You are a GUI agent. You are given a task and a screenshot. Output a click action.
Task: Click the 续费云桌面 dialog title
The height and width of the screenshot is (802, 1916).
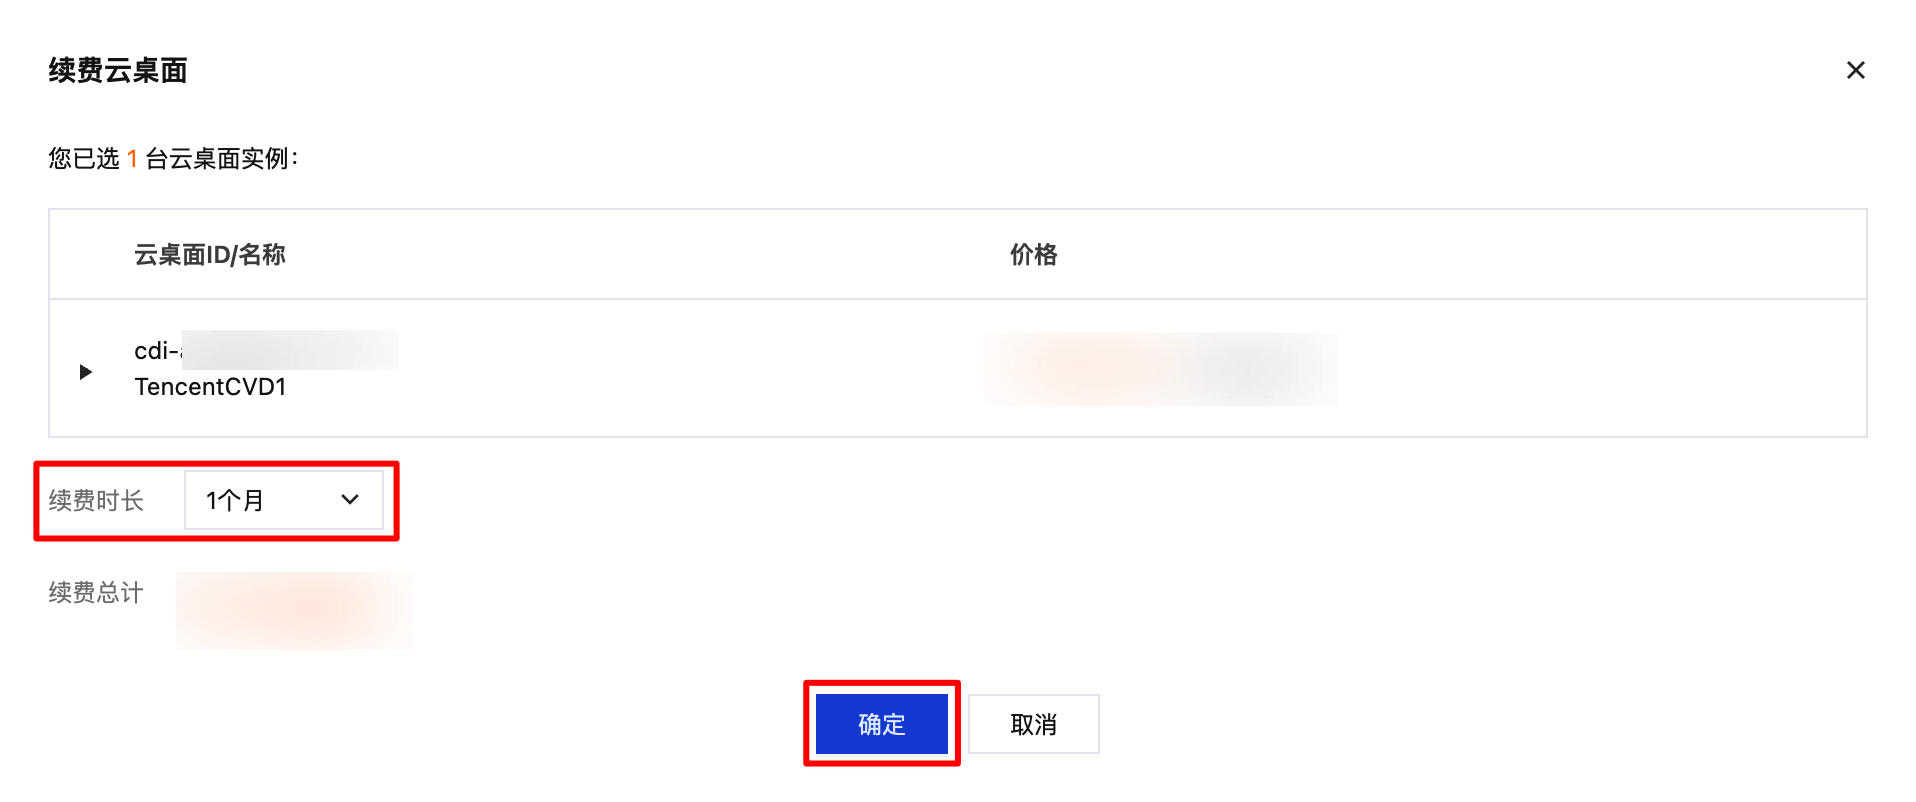click(x=118, y=70)
